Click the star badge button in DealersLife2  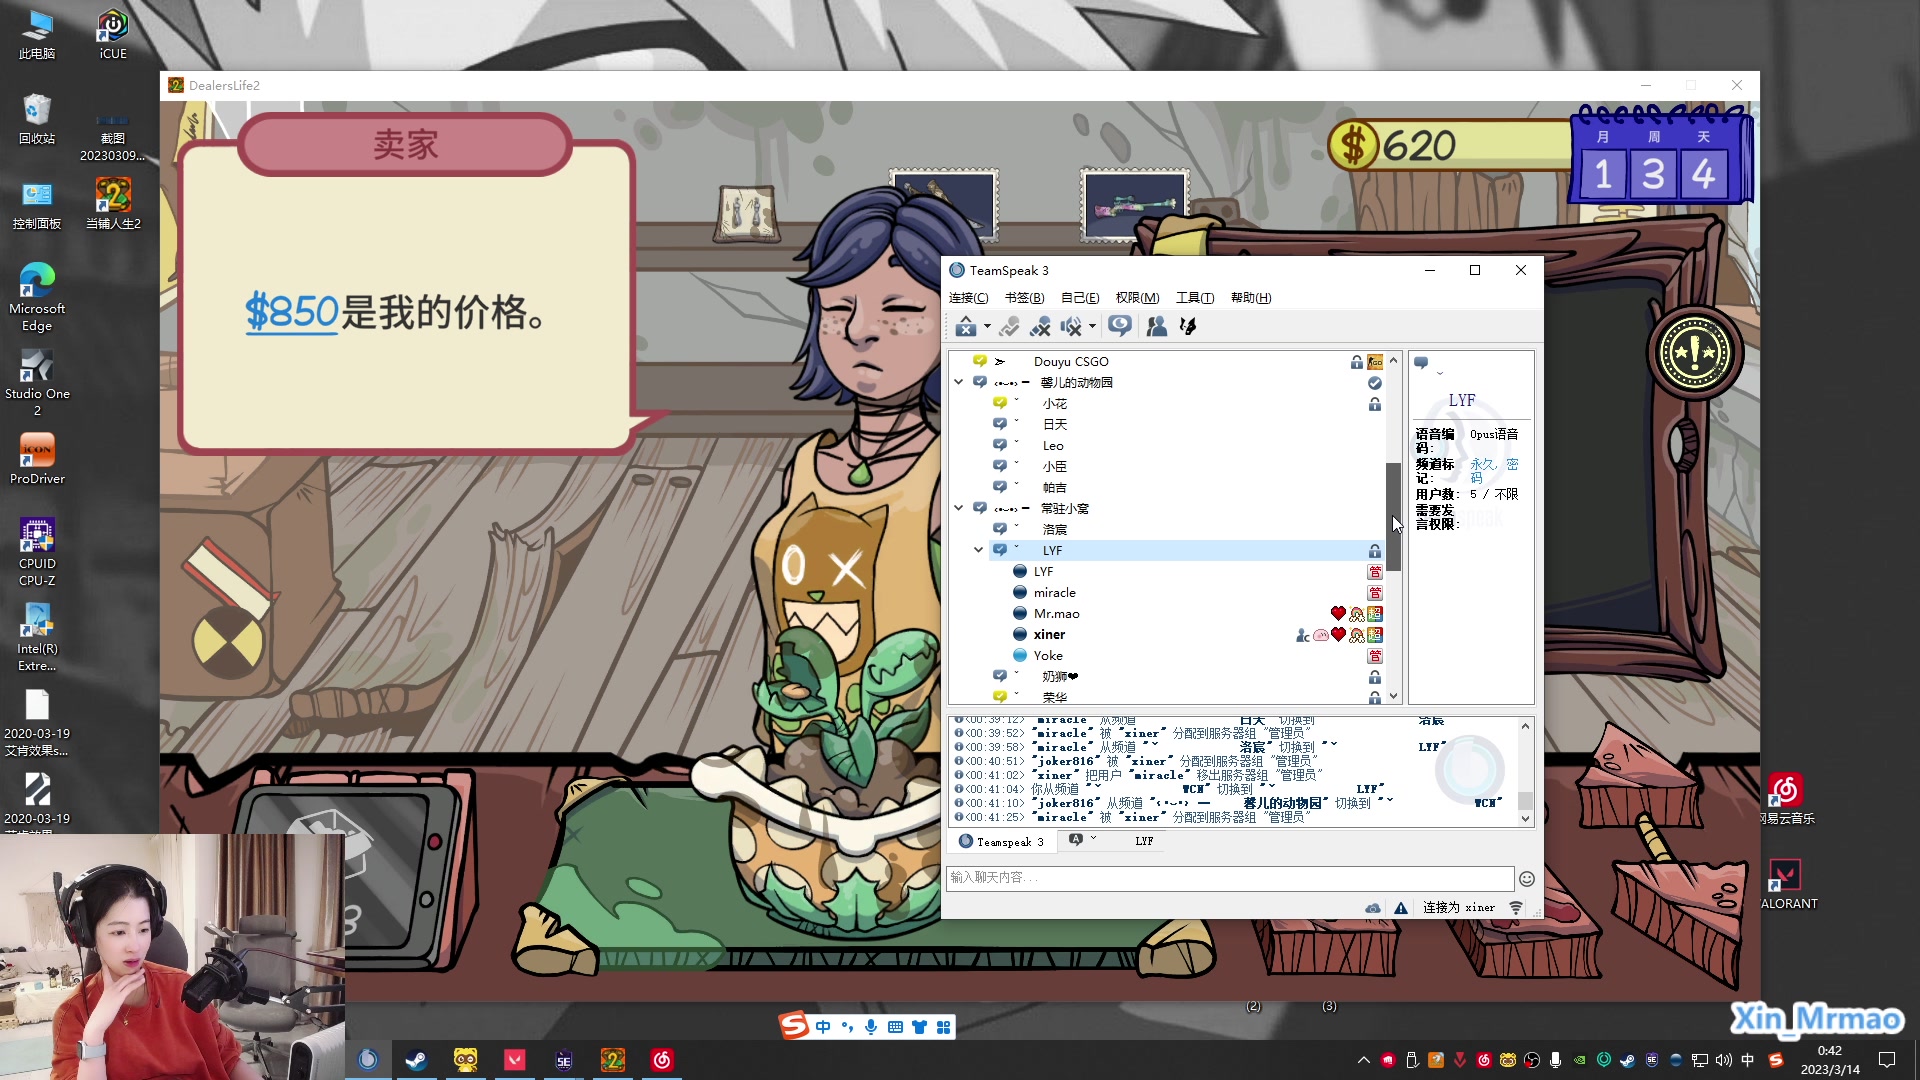[x=1695, y=353]
